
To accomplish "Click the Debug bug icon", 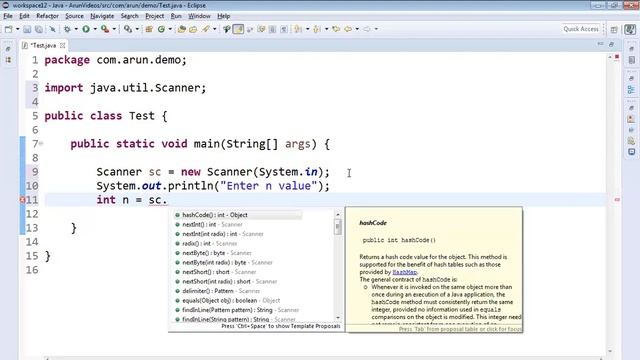I will 67,29.
